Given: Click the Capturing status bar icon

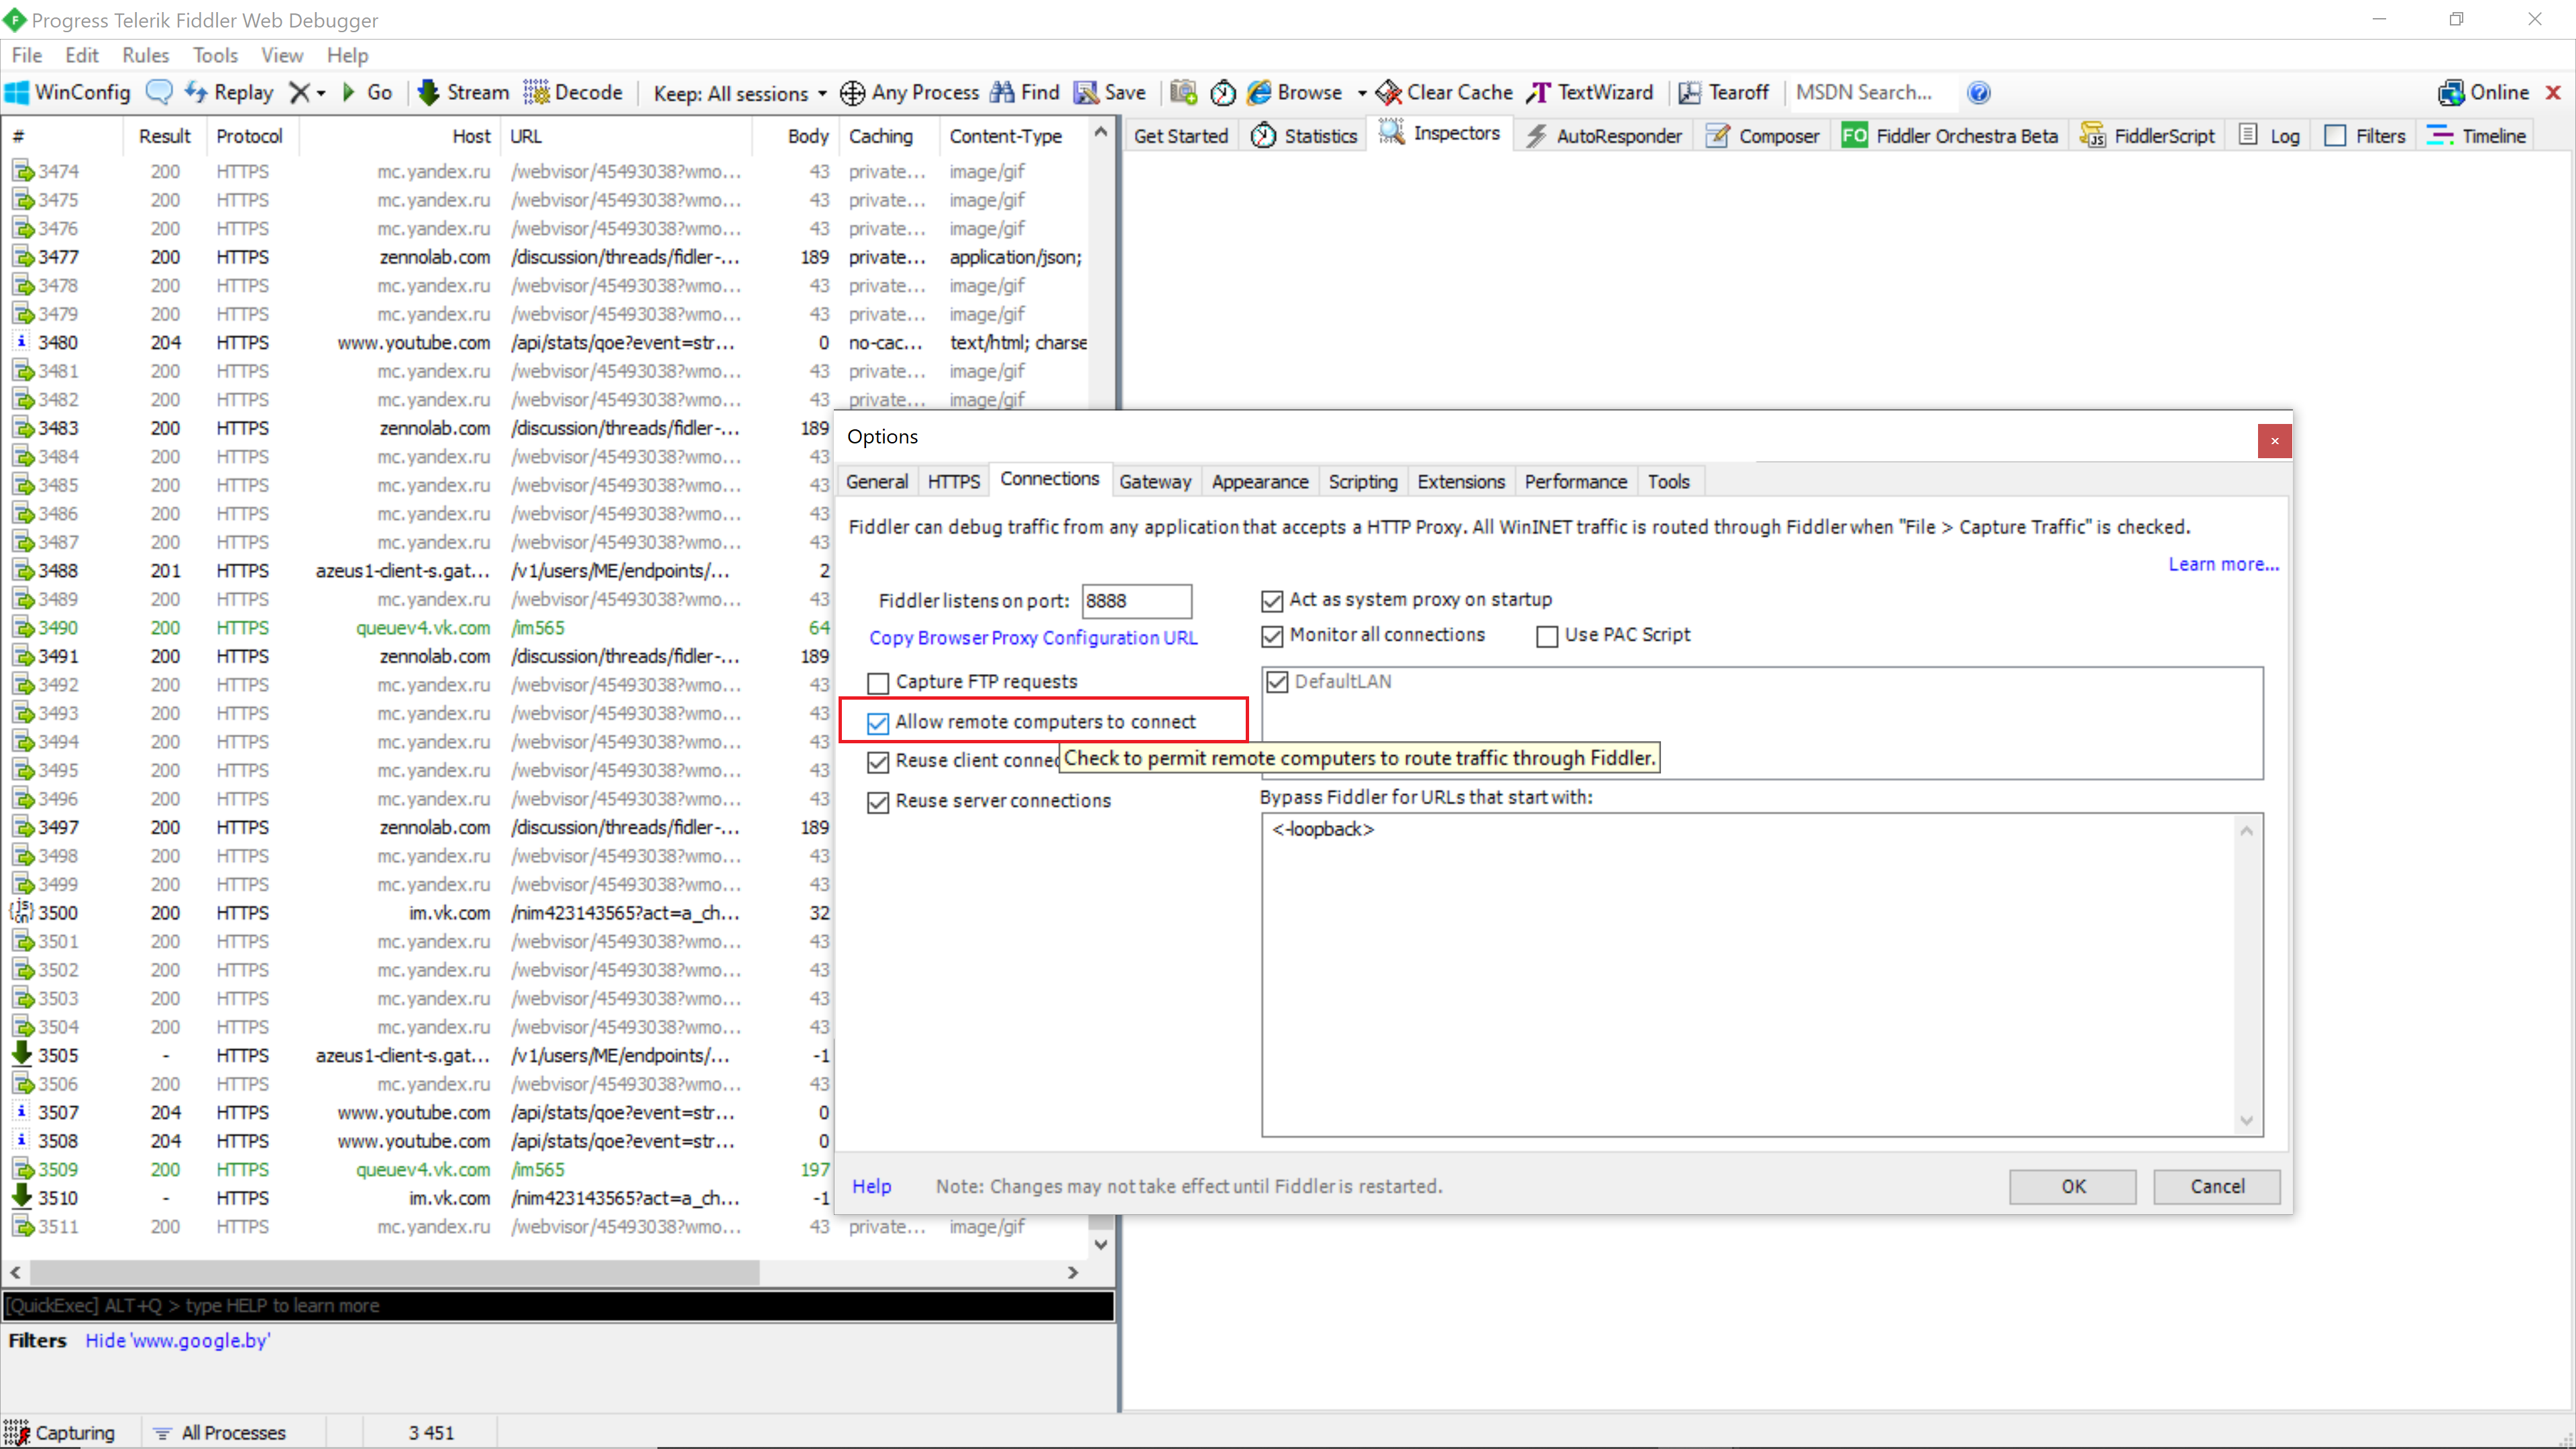Looking at the screenshot, I should [x=17, y=1432].
